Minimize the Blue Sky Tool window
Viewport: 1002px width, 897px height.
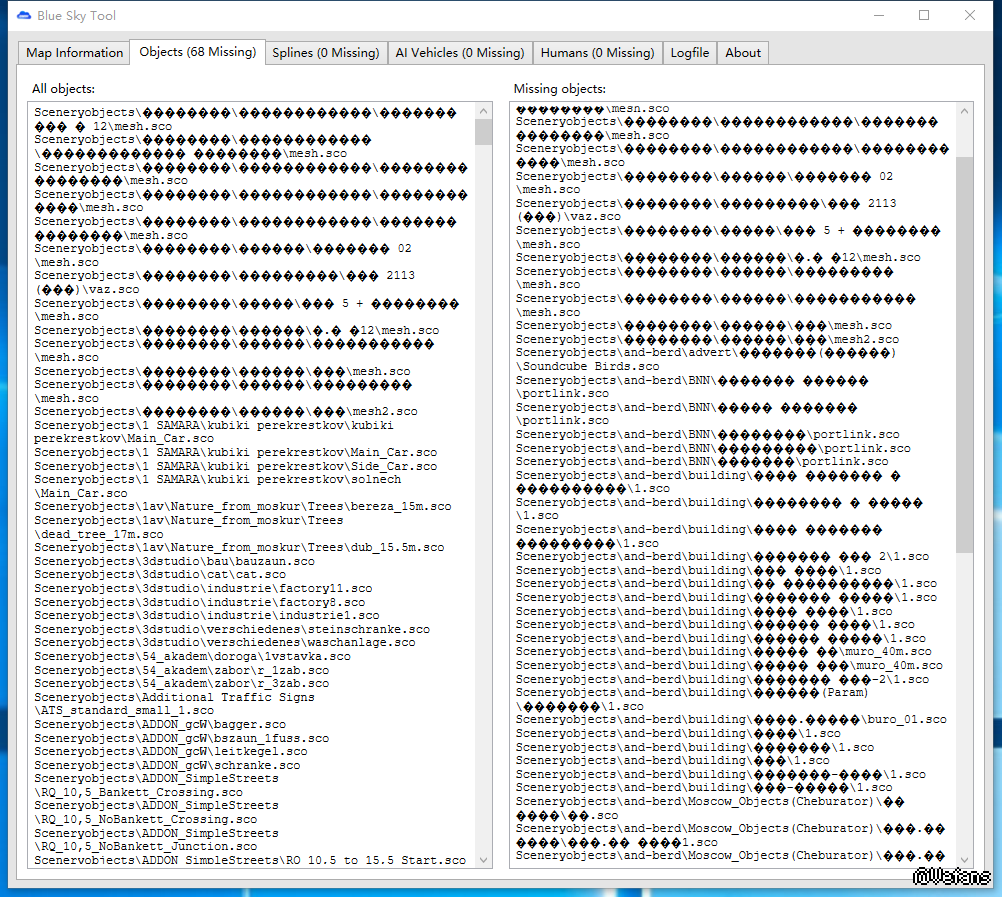pos(879,15)
